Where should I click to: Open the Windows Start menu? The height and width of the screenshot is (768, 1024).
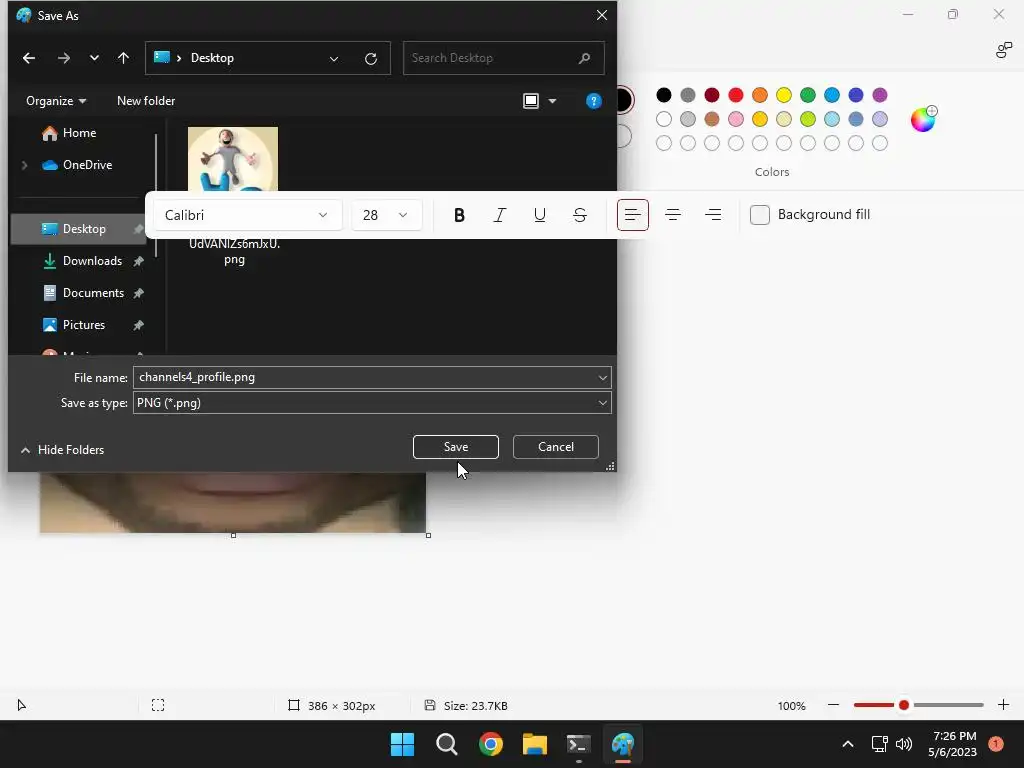[402, 744]
